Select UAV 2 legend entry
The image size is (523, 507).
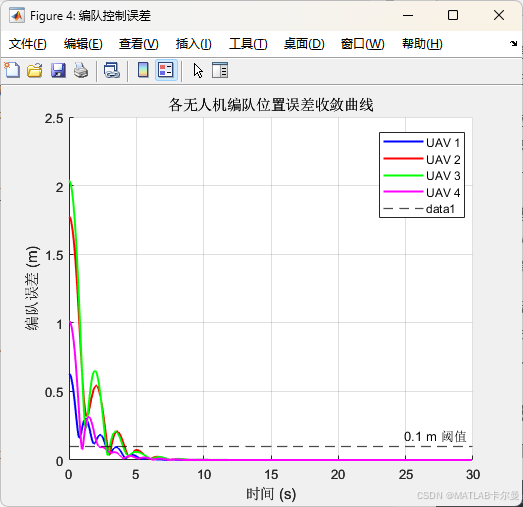click(x=422, y=159)
